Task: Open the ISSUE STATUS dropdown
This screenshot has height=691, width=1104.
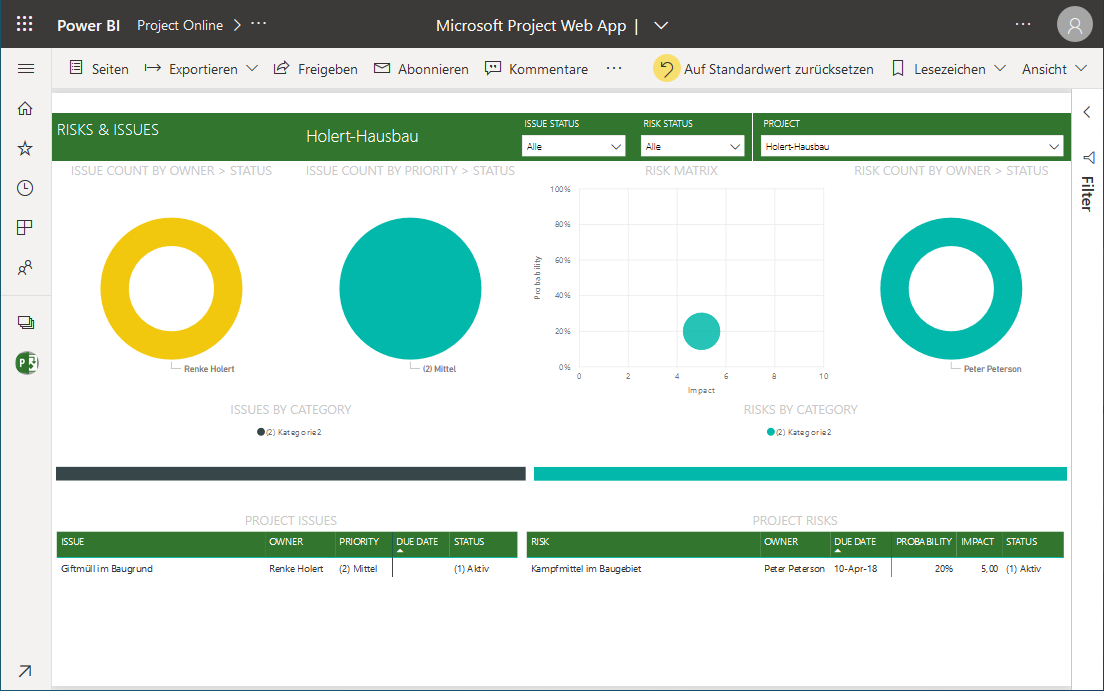Action: point(573,146)
